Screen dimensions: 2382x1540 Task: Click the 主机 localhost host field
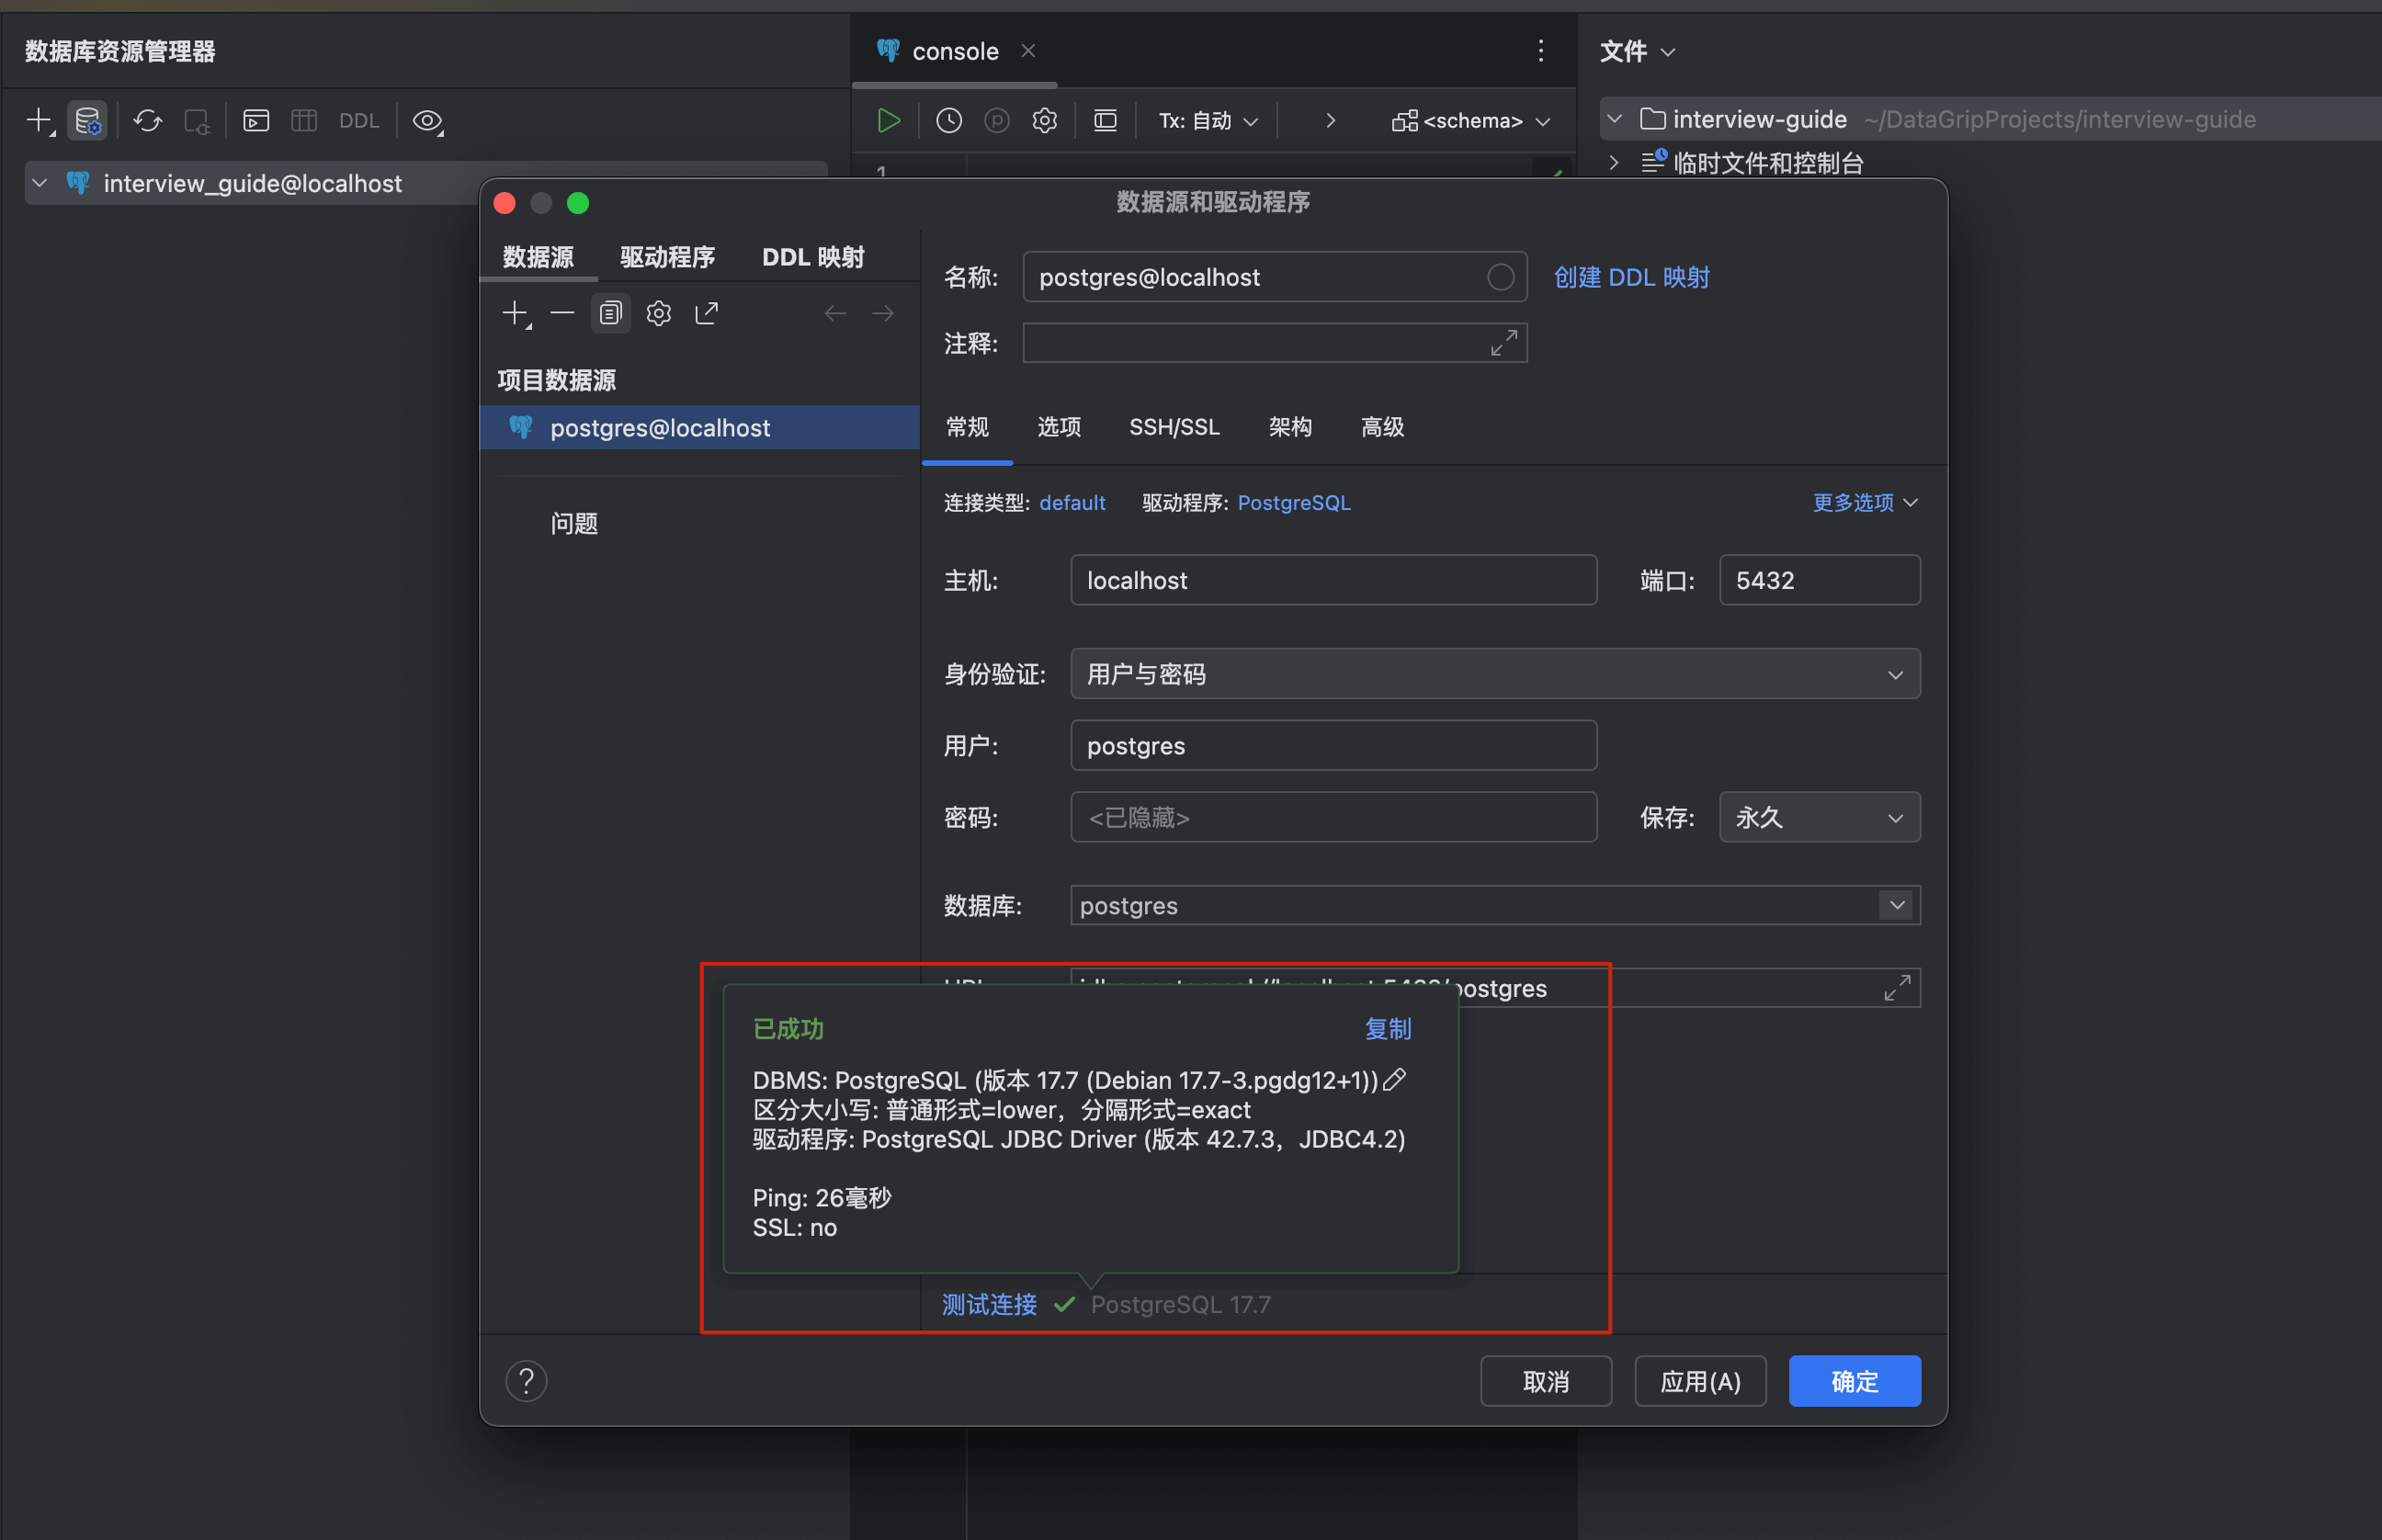click(x=1333, y=580)
